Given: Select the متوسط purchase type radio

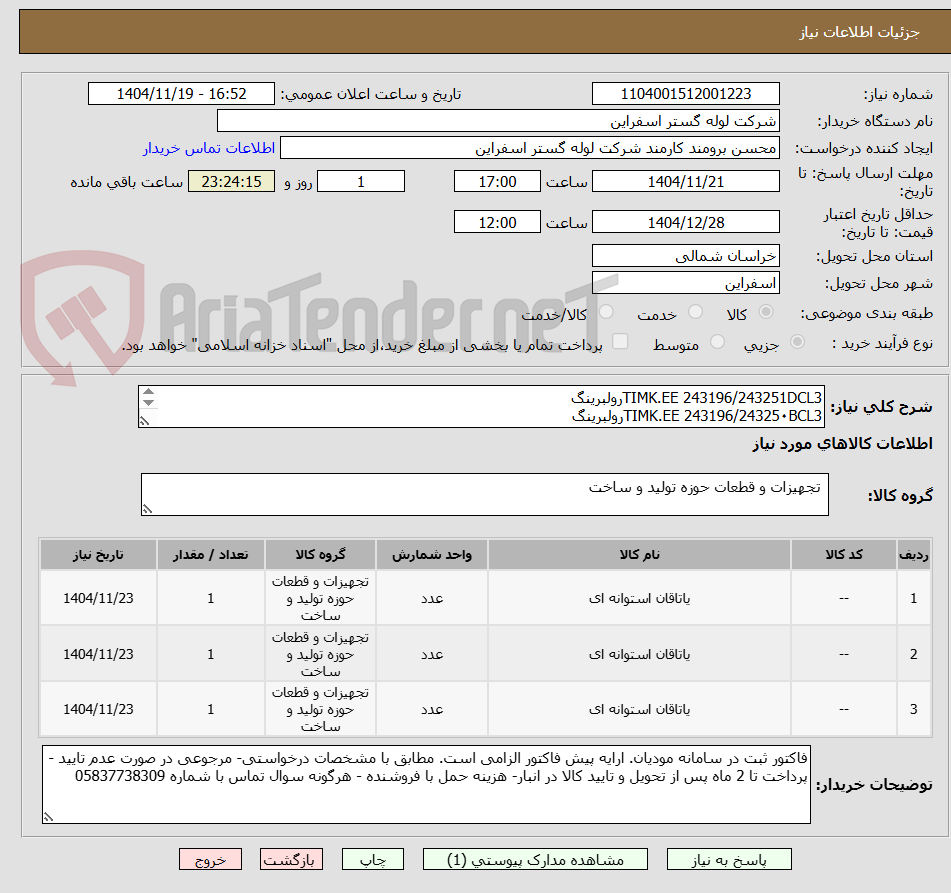Looking at the screenshot, I should point(717,342).
